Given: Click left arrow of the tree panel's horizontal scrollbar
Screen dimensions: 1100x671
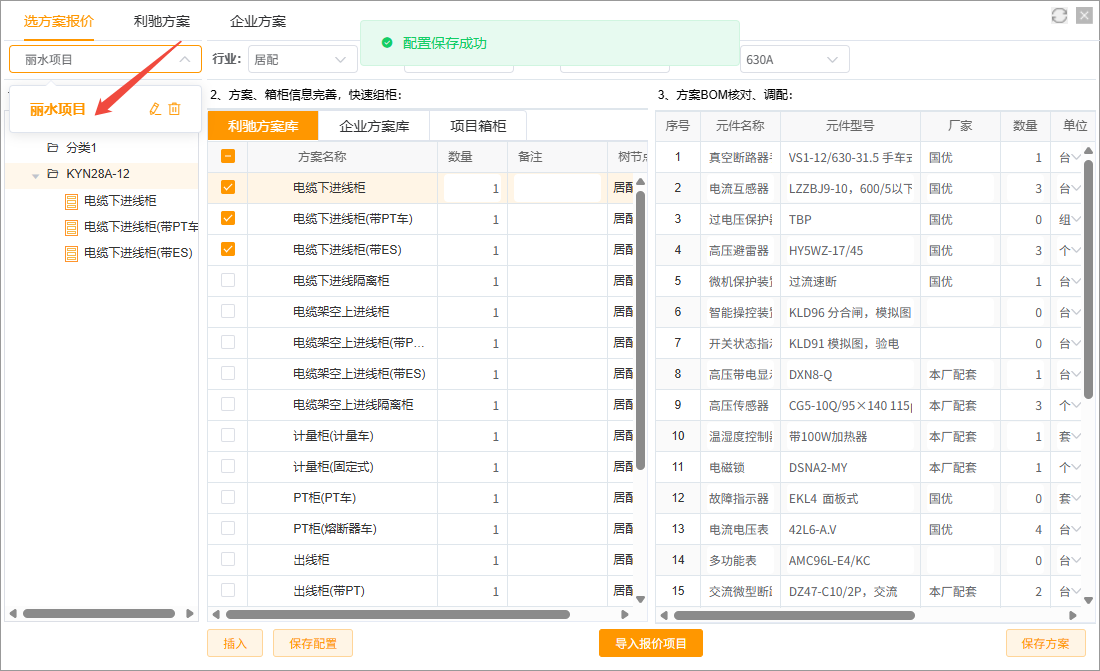Looking at the screenshot, I should (x=13, y=613).
